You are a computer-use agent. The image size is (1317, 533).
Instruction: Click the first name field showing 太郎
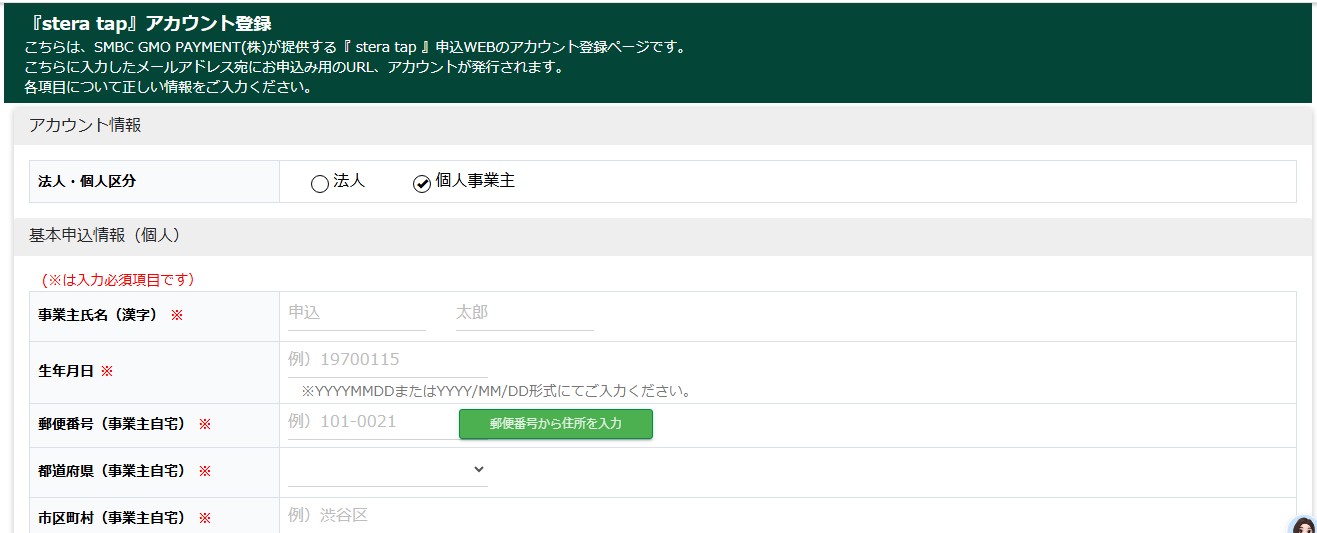(x=524, y=313)
